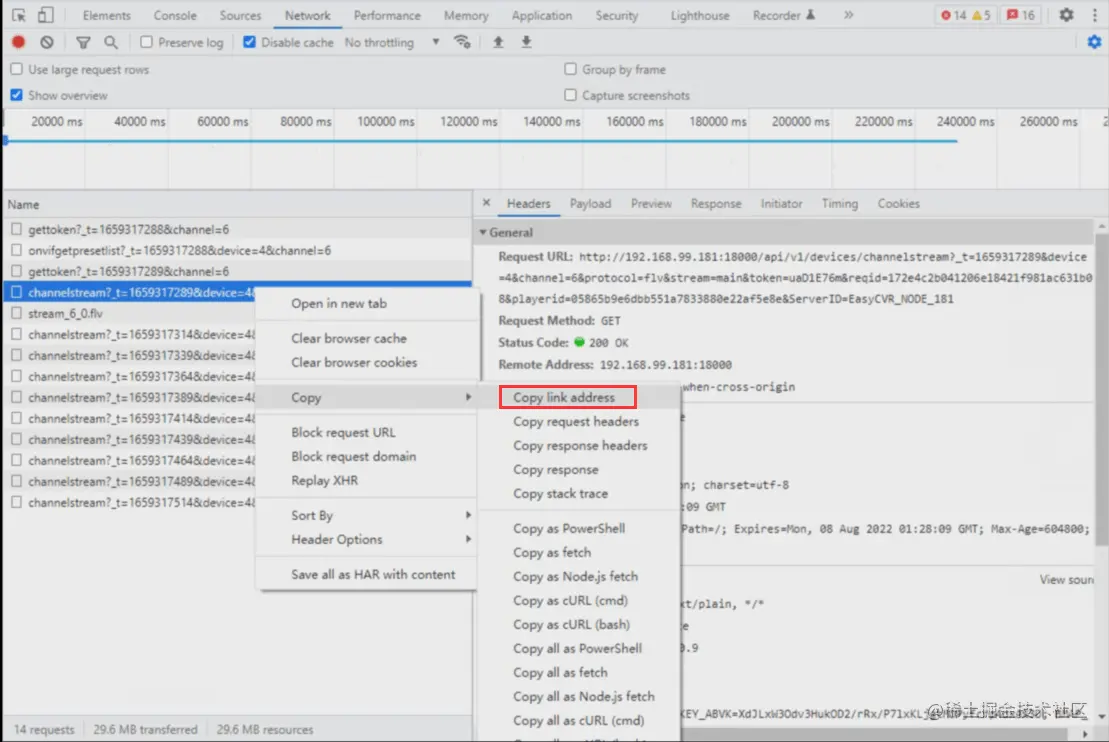Export HAR file with download arrow
1109x742 pixels.
(x=526, y=42)
